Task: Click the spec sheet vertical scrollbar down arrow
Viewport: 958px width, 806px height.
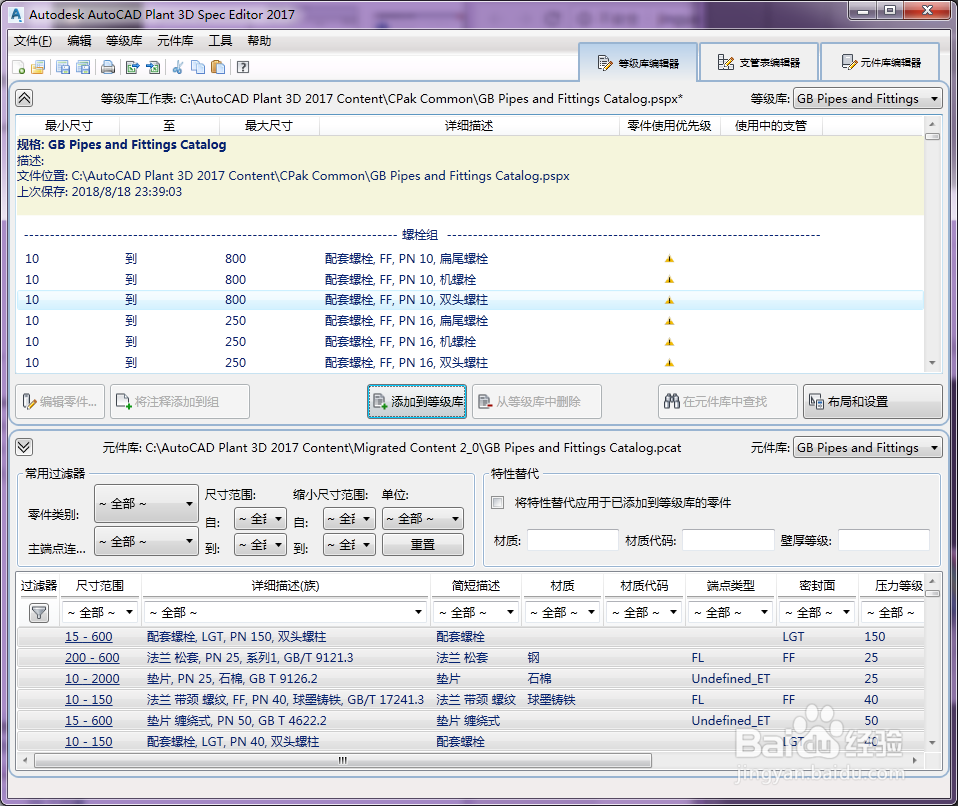Action: click(x=932, y=363)
